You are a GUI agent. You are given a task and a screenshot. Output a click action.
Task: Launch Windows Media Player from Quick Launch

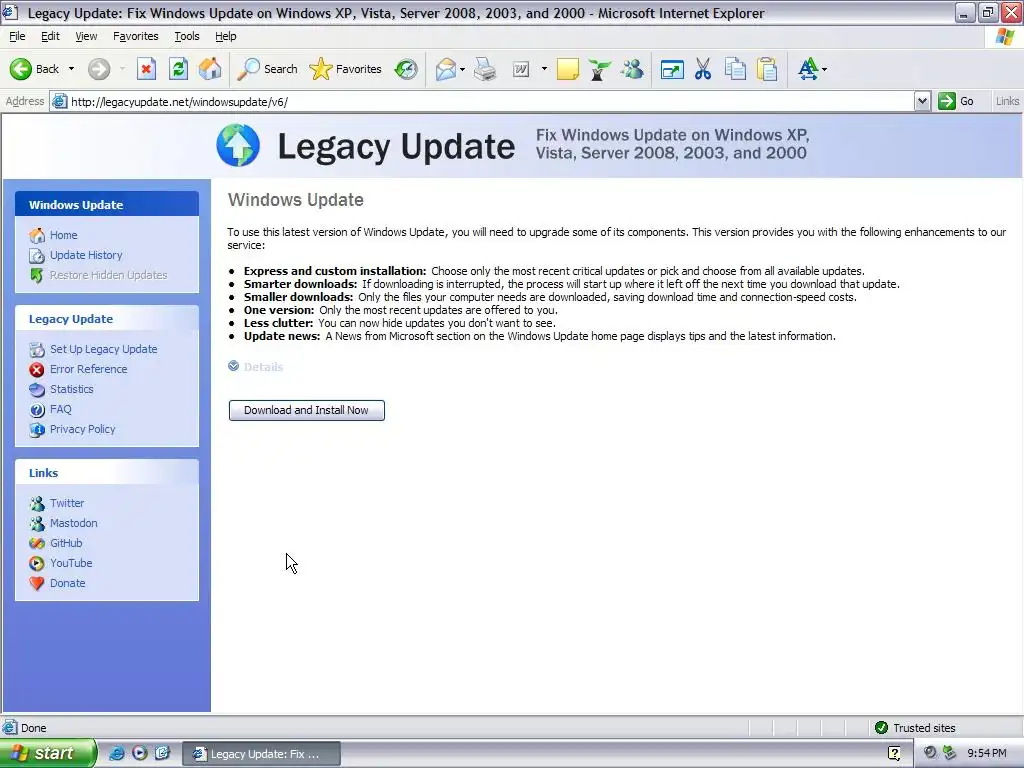[x=140, y=753]
